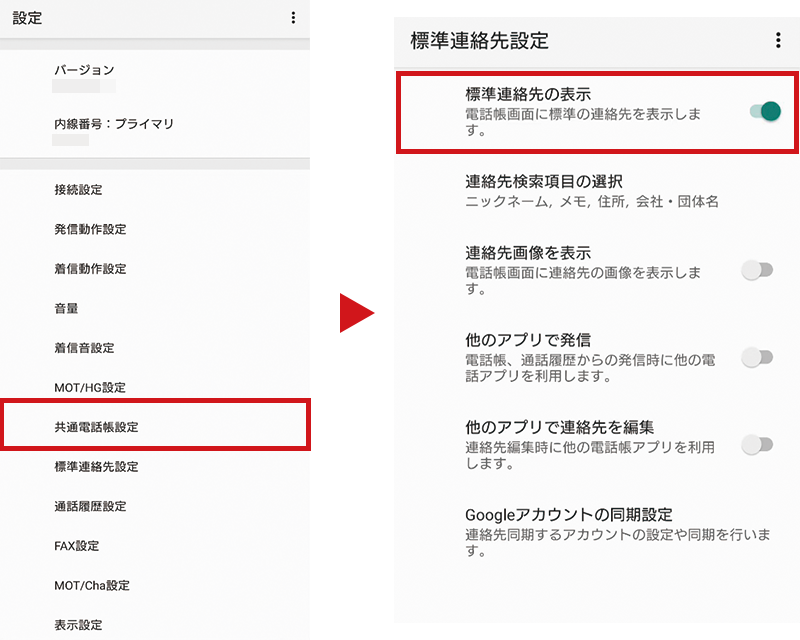Image resolution: width=800 pixels, height=640 pixels.
Task: Tap 連絡先同期するアカウント description text
Action: click(617, 542)
